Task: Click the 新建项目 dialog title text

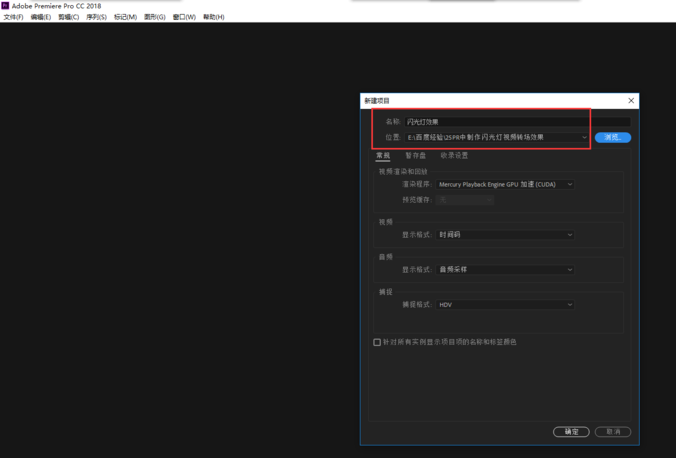Action: [377, 100]
